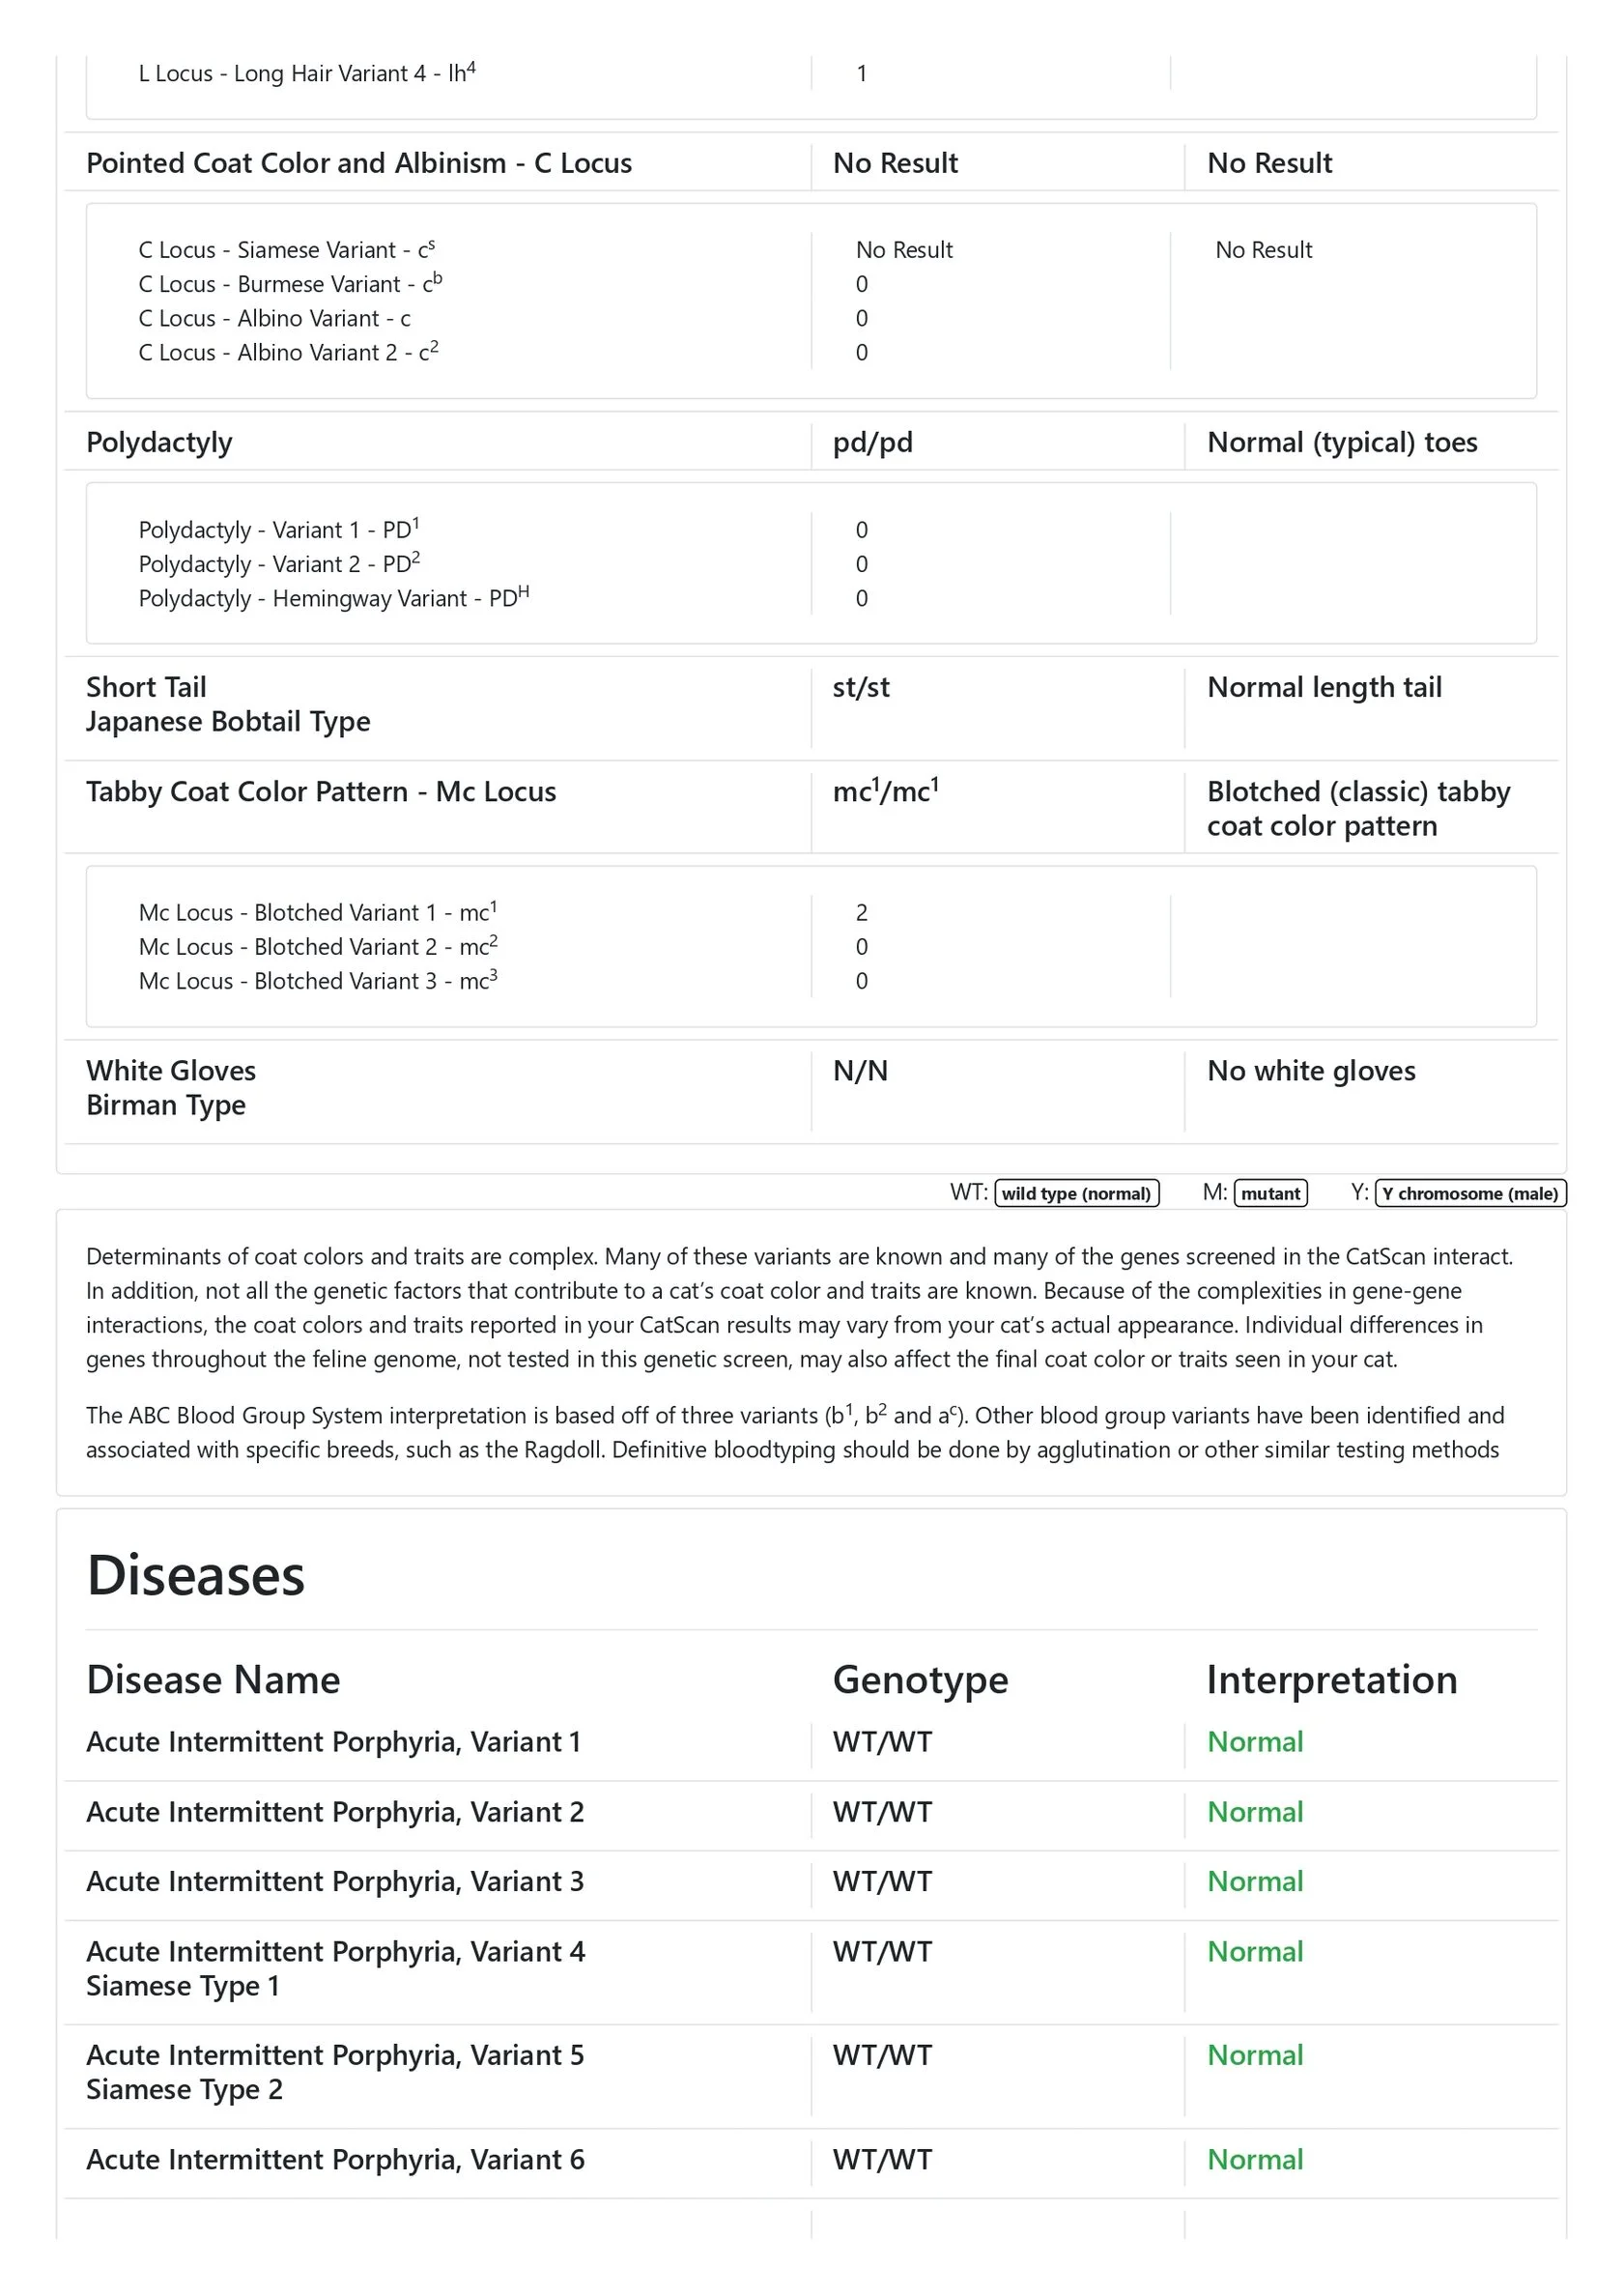Select "C Locus - Burmese Variant" sub-row
The width and height of the screenshot is (1623, 2296).
click(x=290, y=284)
